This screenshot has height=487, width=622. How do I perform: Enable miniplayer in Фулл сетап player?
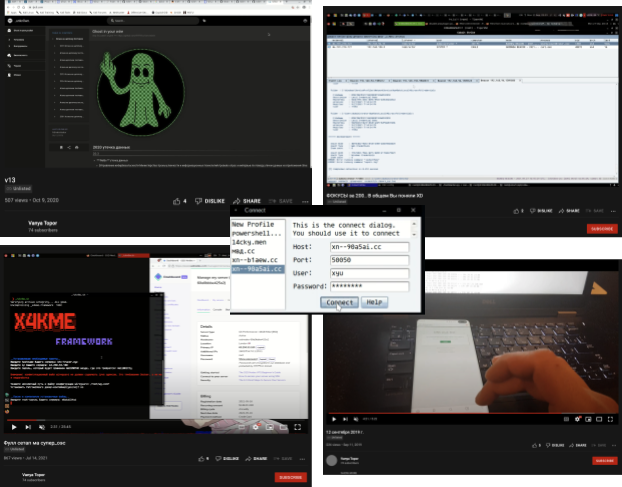tap(269, 427)
